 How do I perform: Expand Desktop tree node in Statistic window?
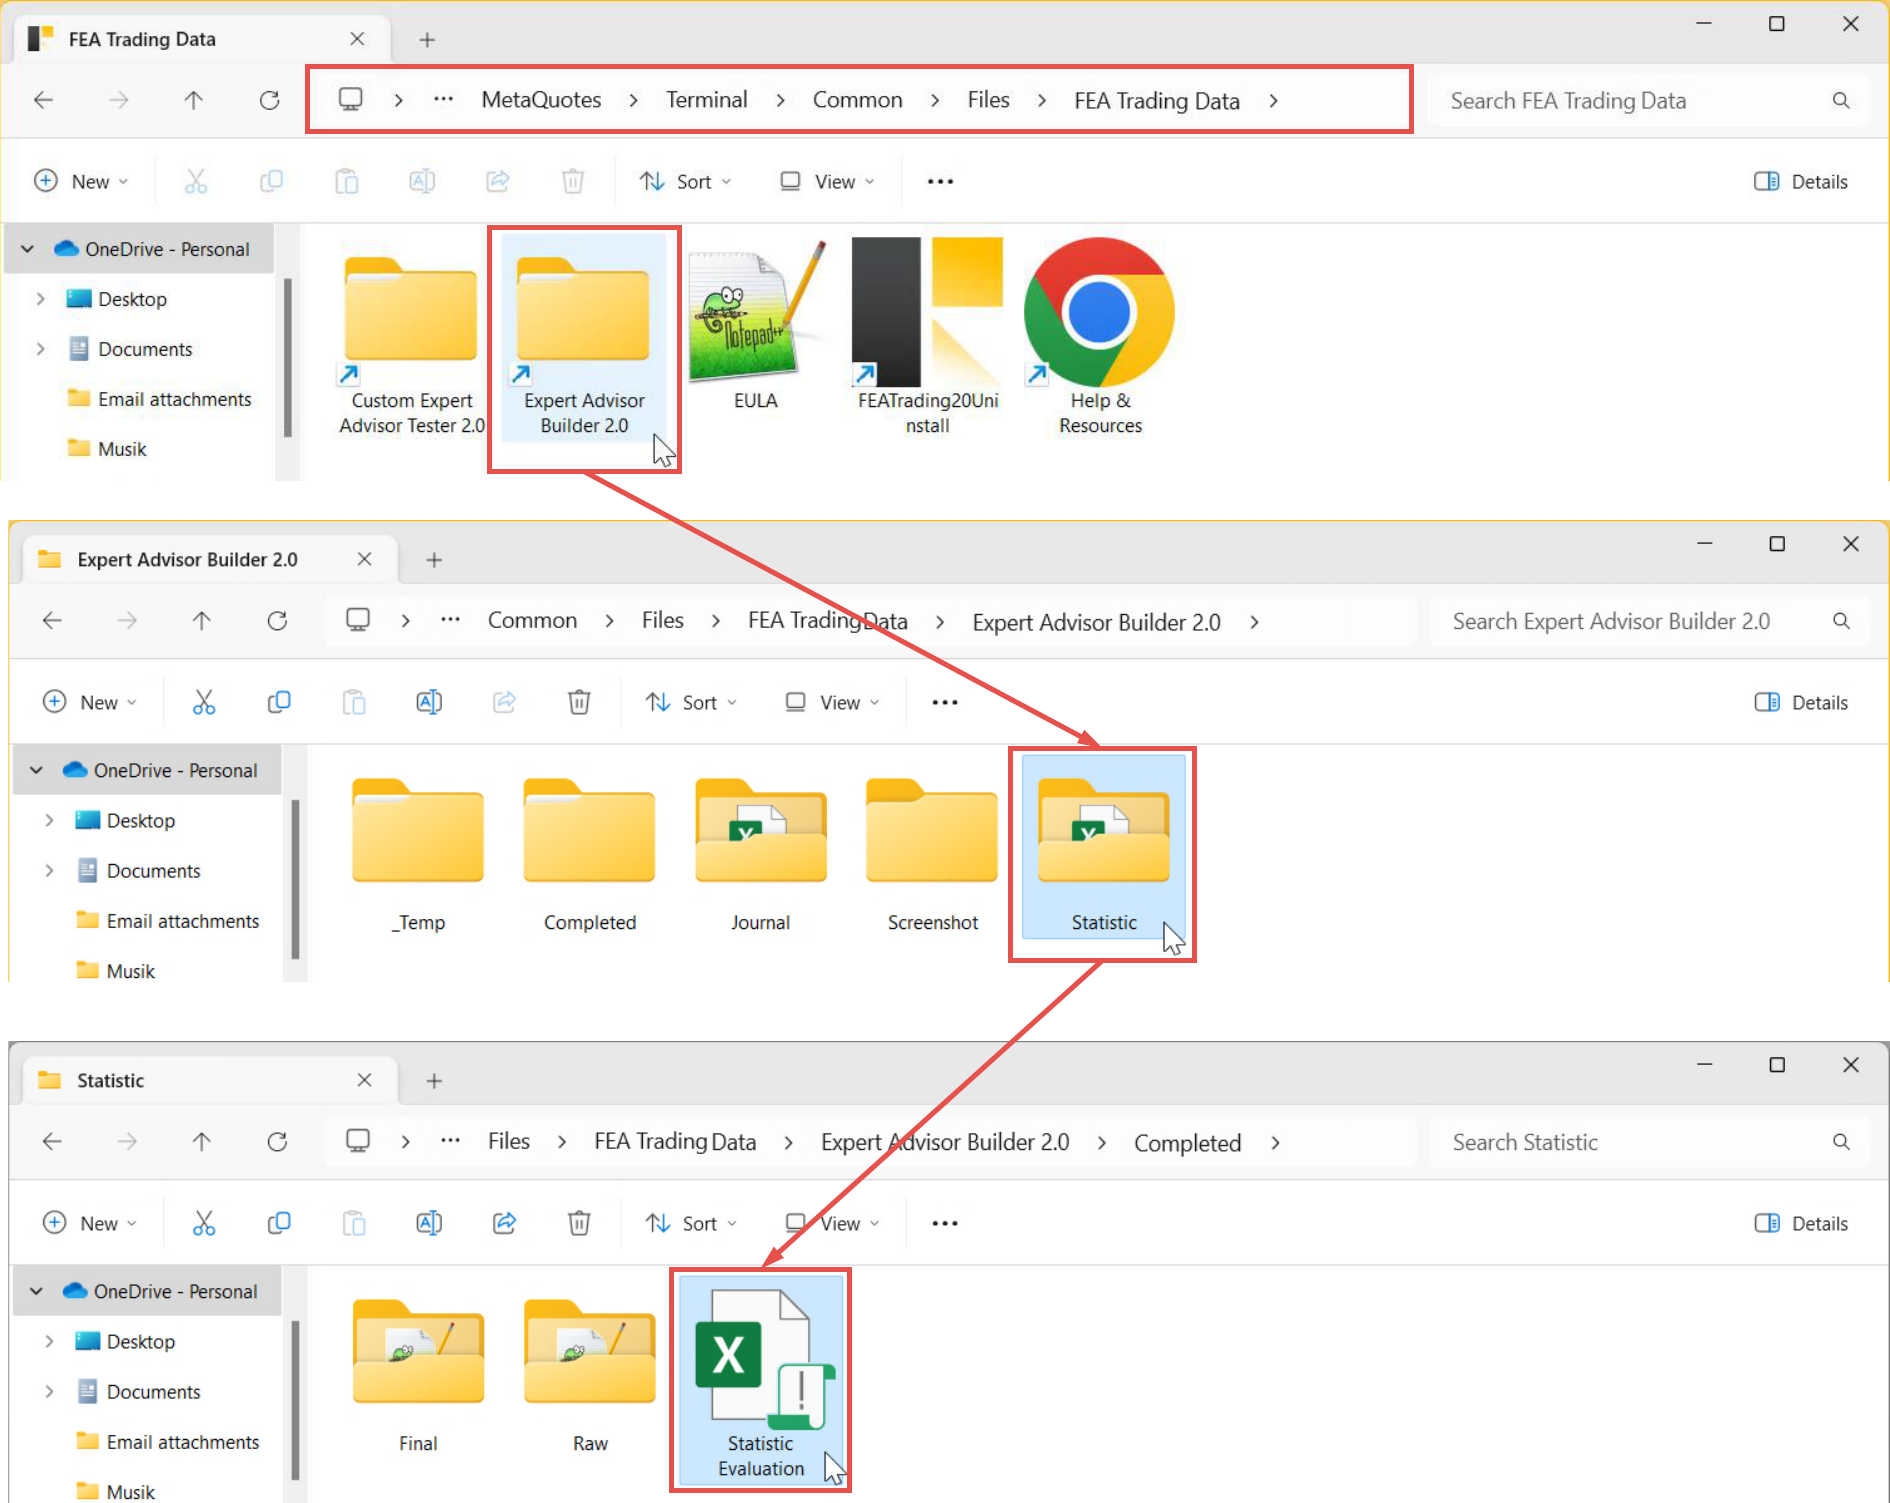click(x=49, y=1341)
